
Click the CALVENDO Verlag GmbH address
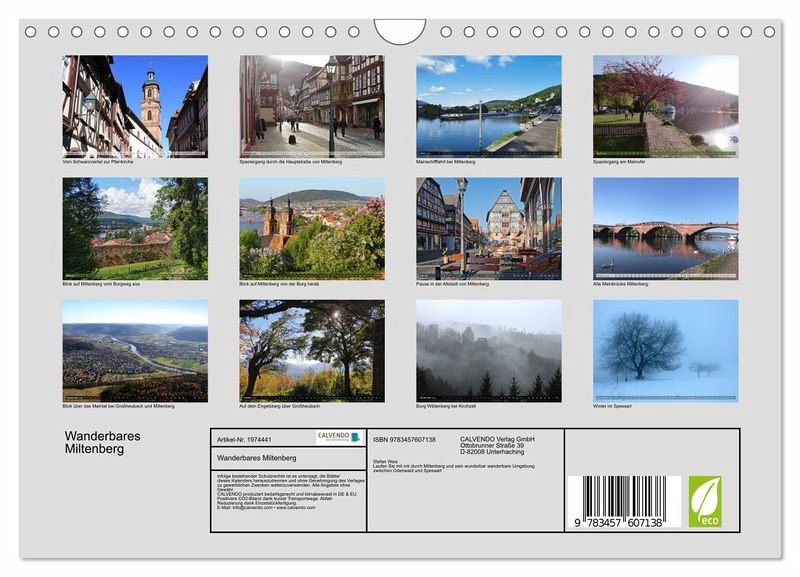(497, 445)
